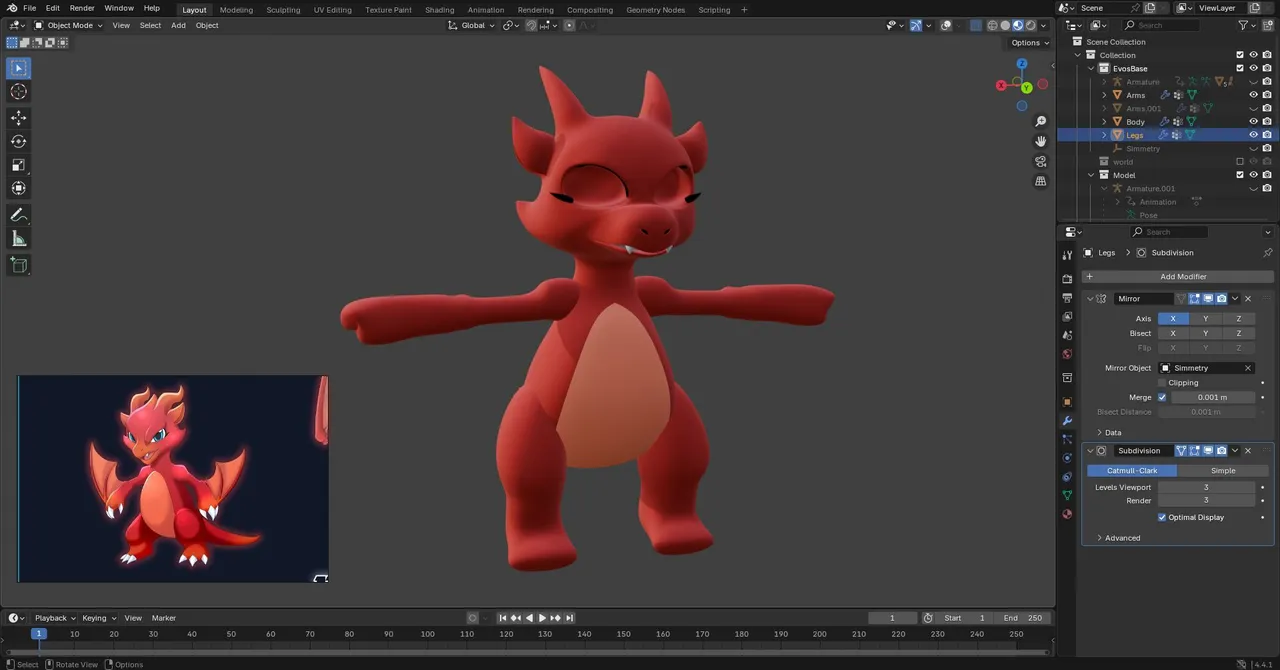The height and width of the screenshot is (670, 1280).
Task: Choose the Annotate tool
Action: [18, 215]
